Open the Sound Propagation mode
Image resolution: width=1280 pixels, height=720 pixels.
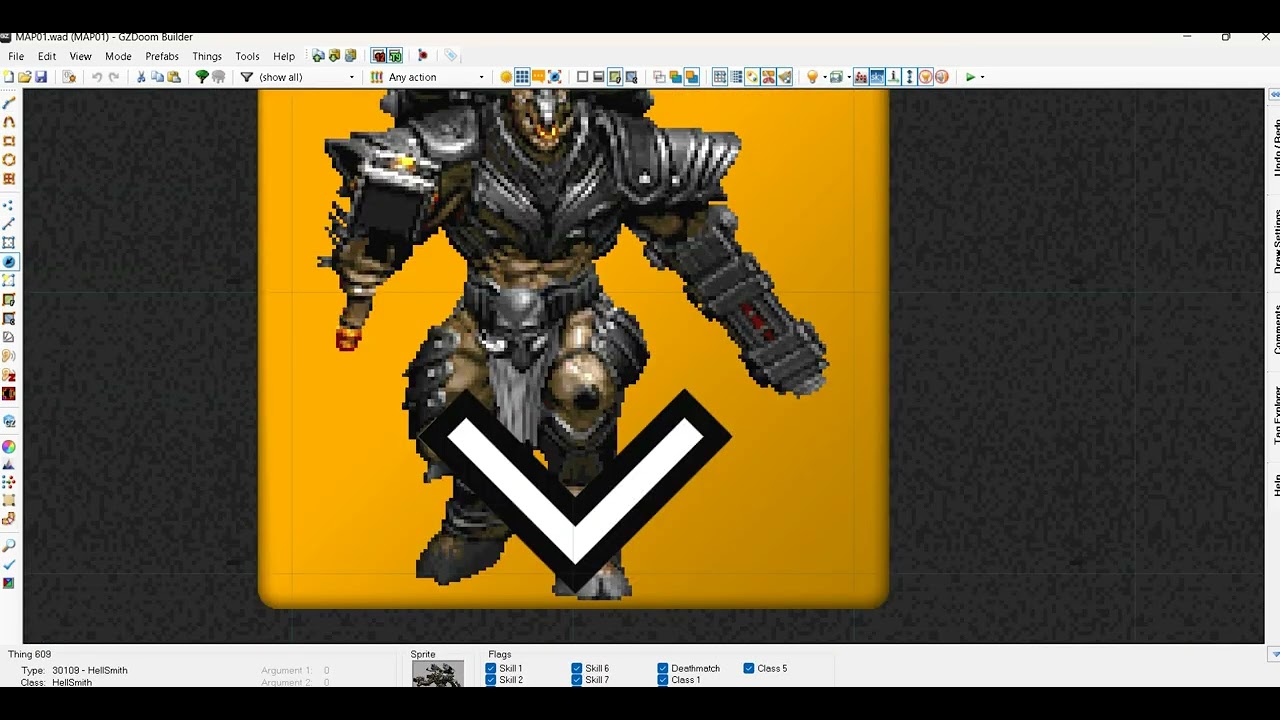(x=9, y=356)
